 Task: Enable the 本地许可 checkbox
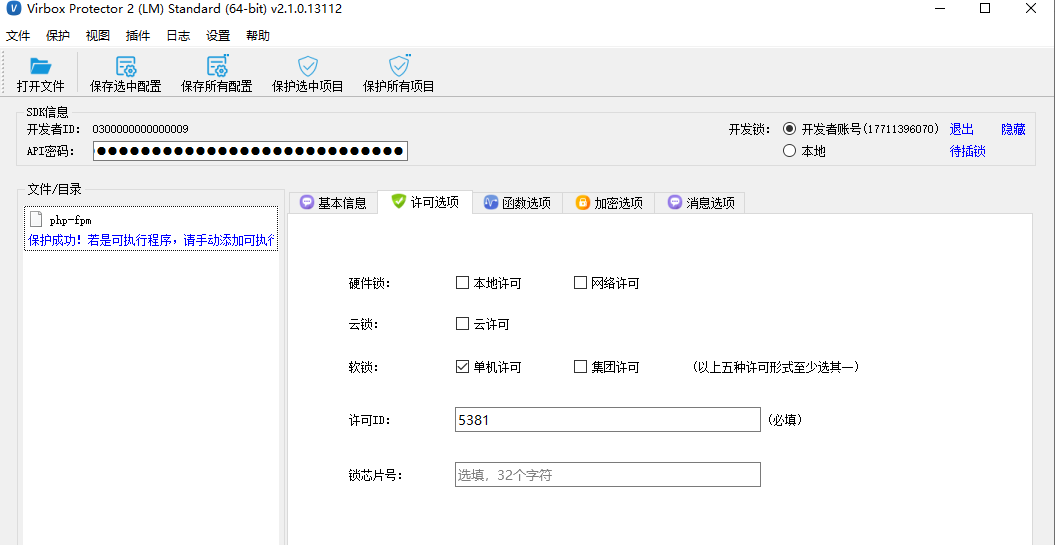(x=462, y=283)
